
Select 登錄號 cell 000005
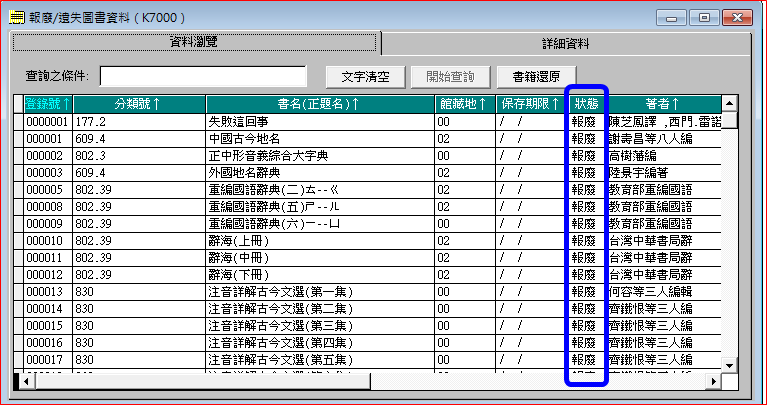coord(48,190)
